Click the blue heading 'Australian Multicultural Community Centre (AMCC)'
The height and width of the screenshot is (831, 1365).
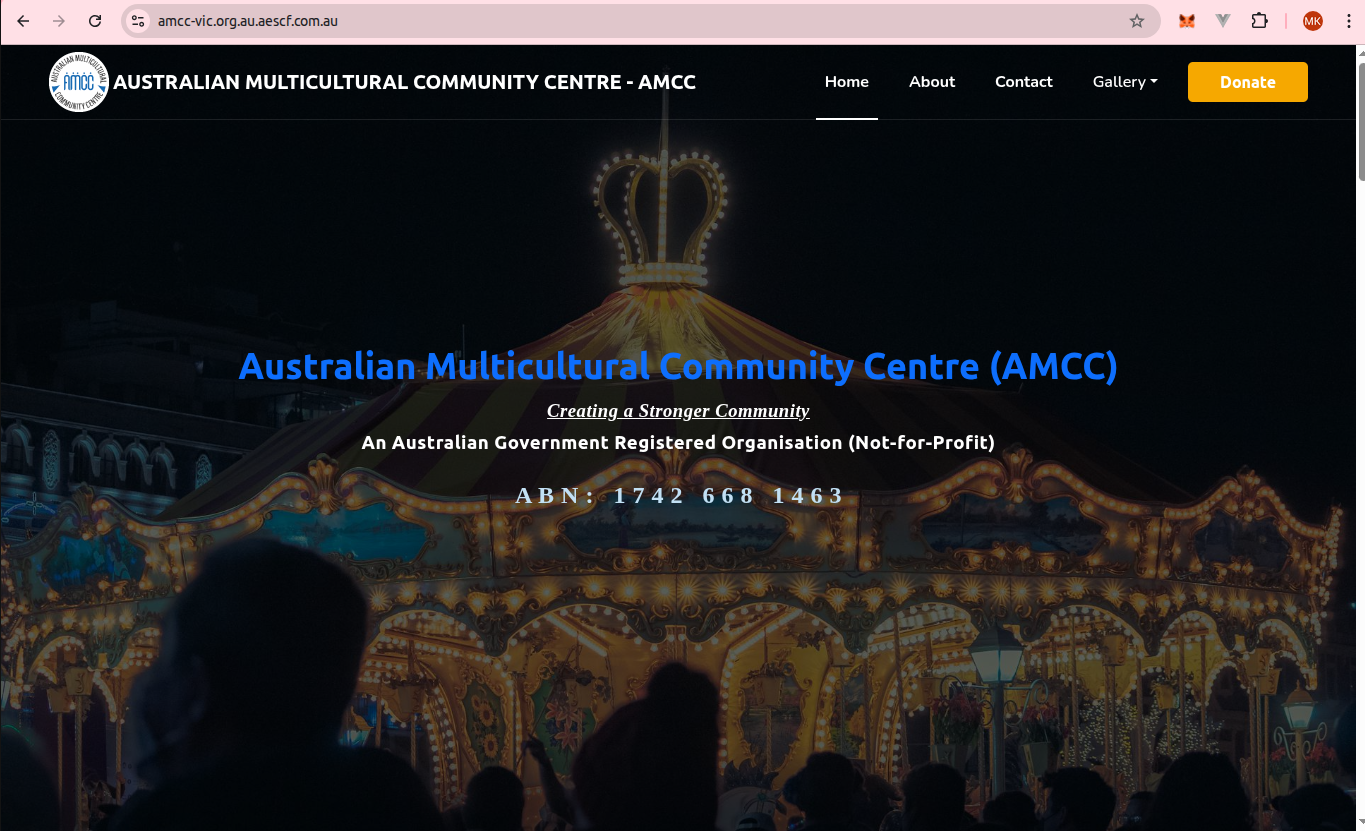click(x=678, y=367)
